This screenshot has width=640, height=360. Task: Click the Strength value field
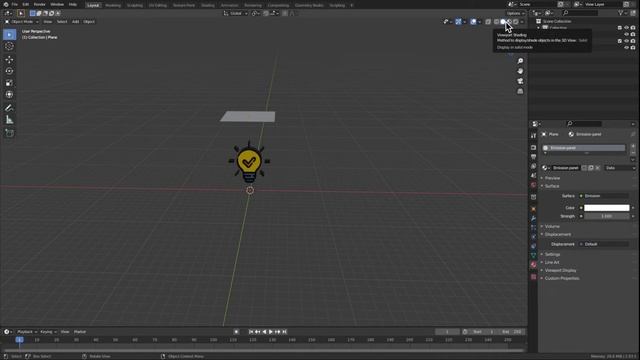[607, 216]
